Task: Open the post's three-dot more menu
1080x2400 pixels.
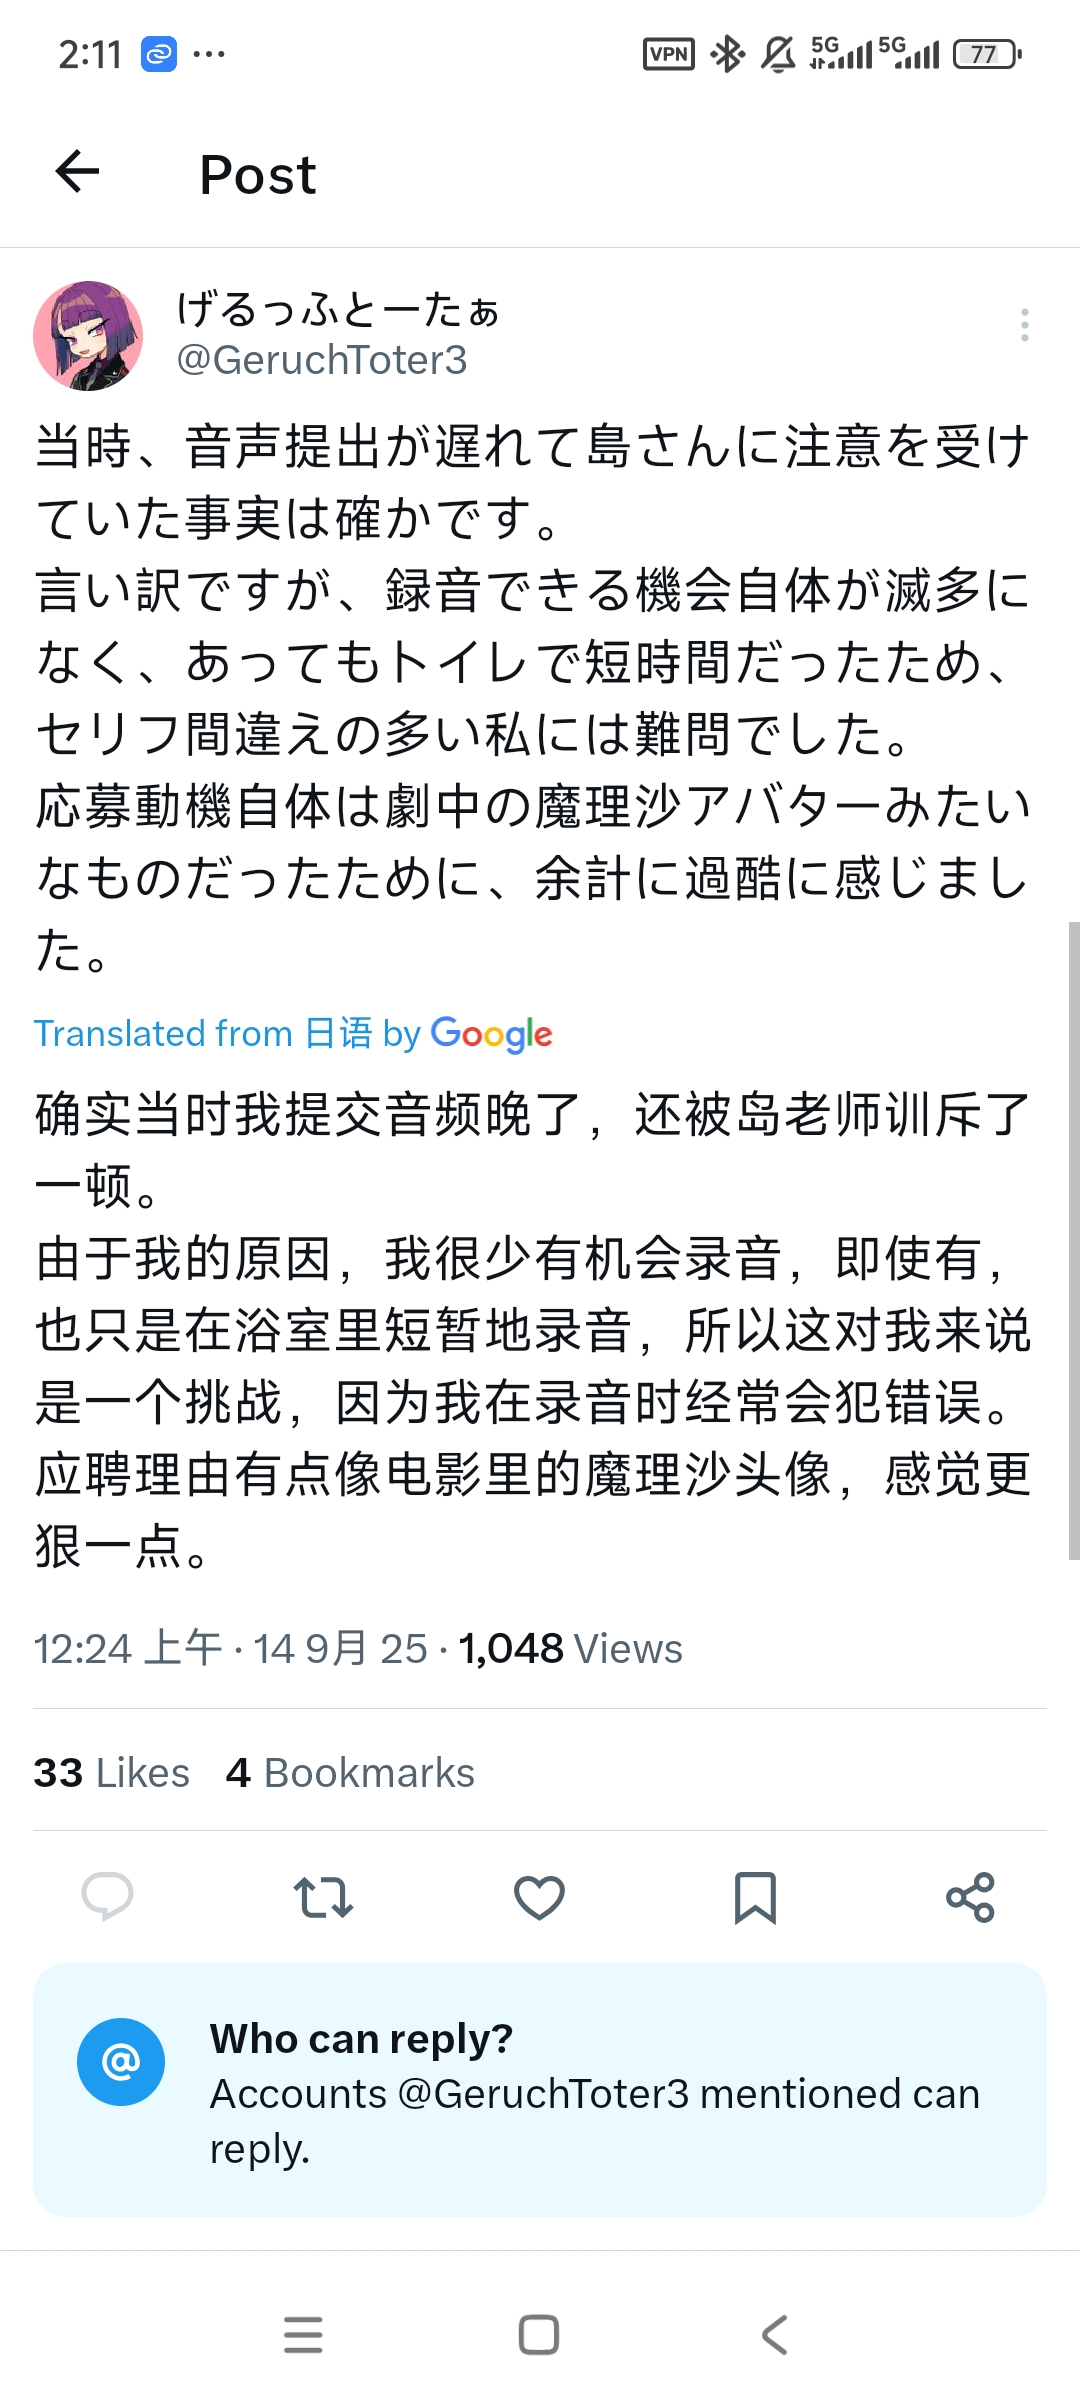Action: tap(1024, 325)
